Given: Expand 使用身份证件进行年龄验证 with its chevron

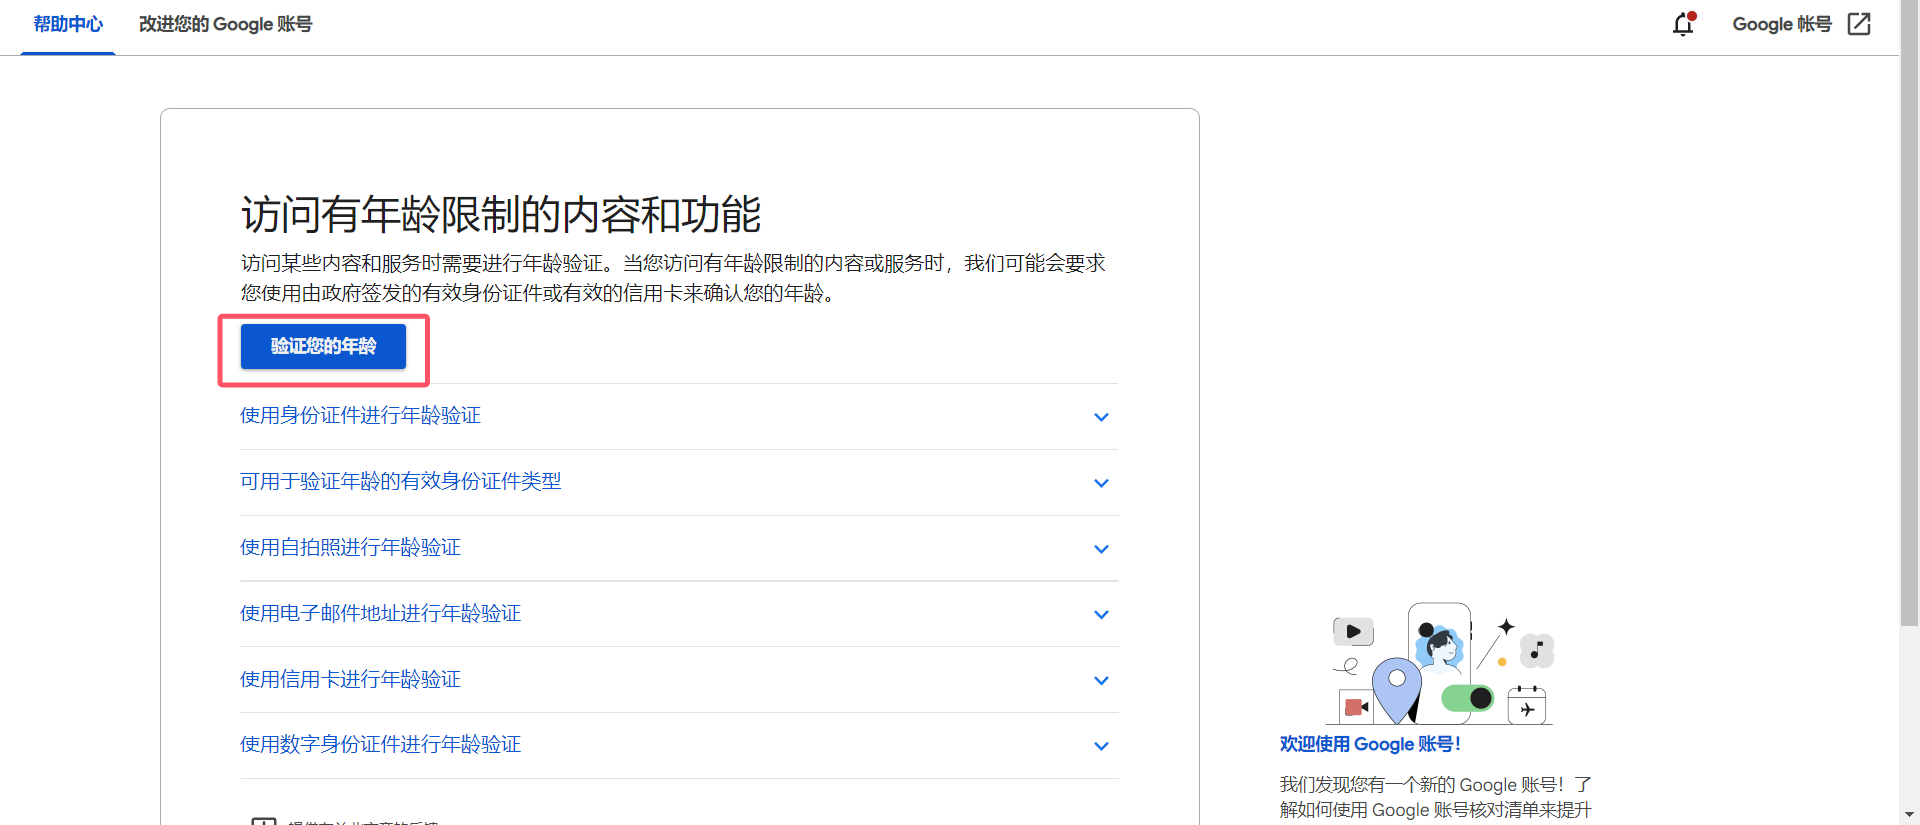Looking at the screenshot, I should tap(1101, 417).
